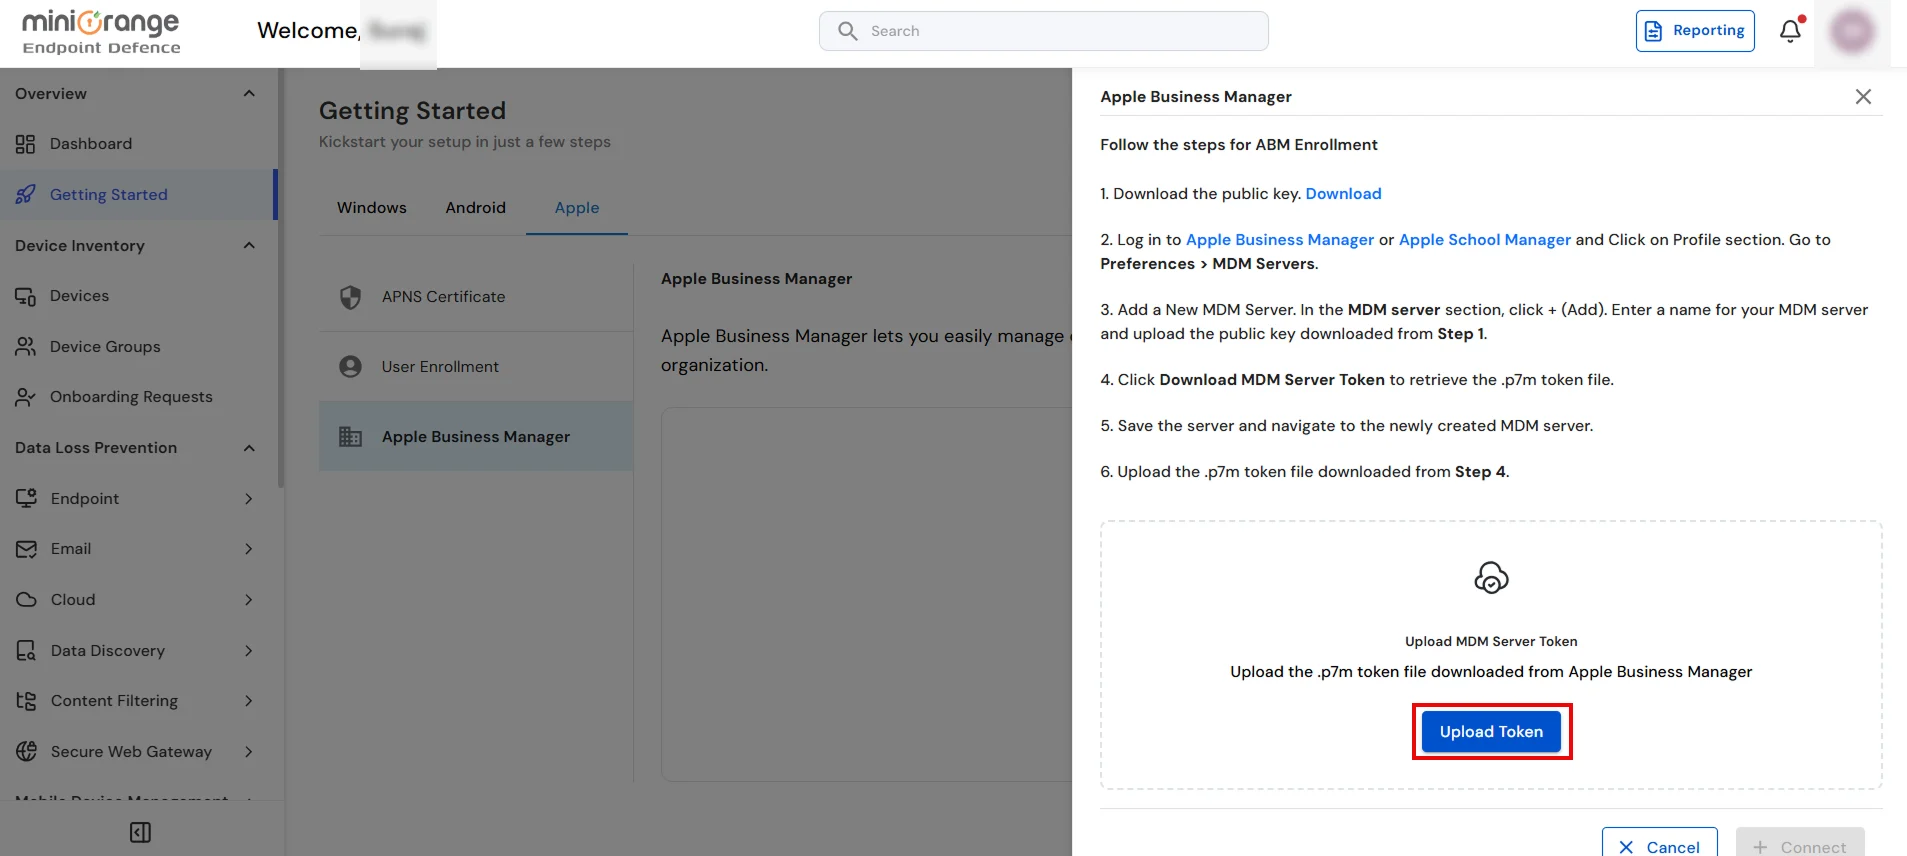Open the user profile avatar
The image size is (1907, 856).
pyautogui.click(x=1852, y=31)
